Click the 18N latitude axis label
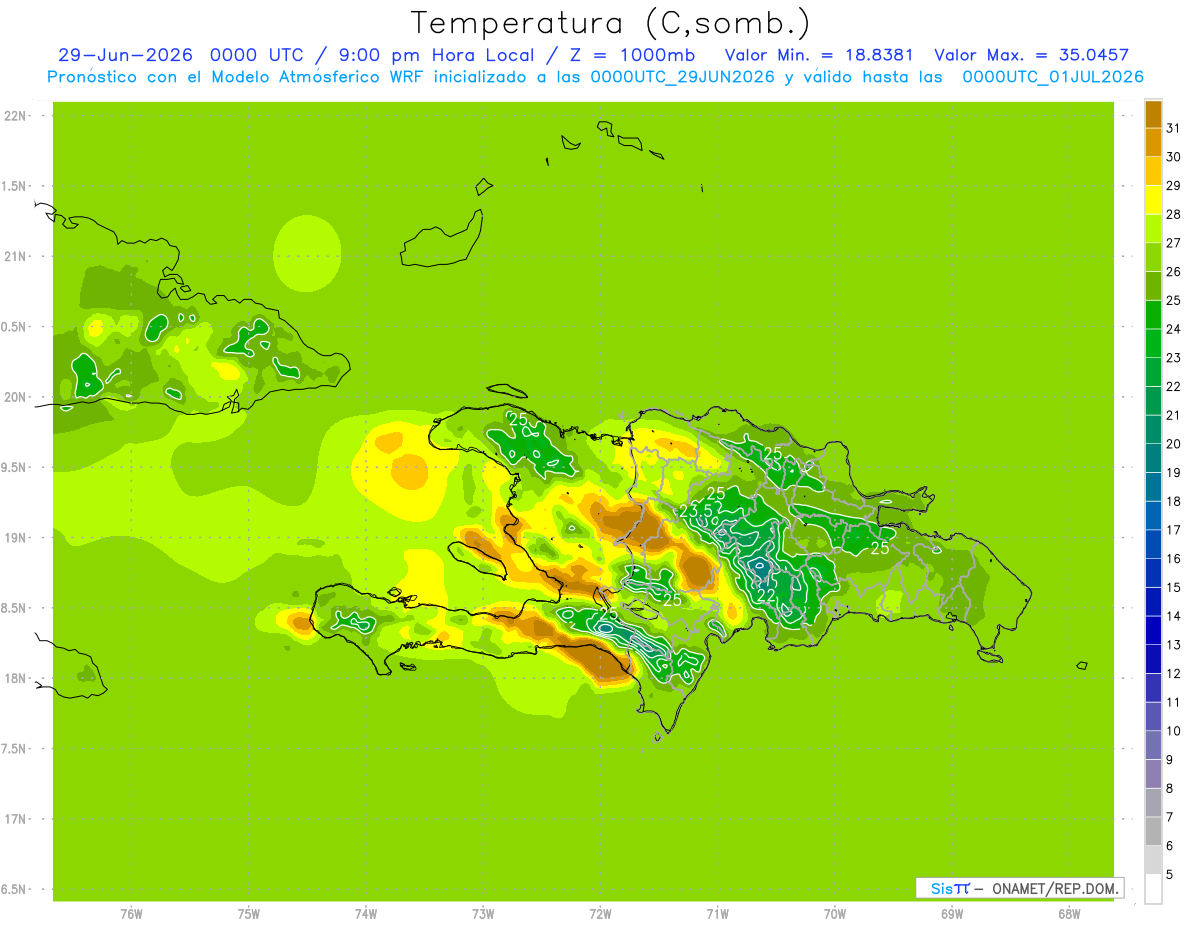This screenshot has width=1200, height=927. 15,678
